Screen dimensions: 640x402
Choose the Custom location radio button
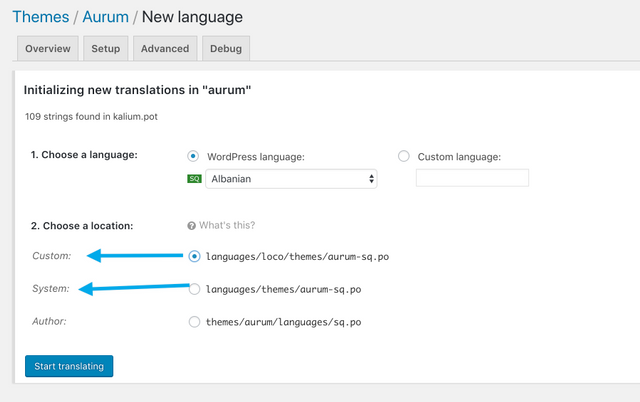click(x=194, y=256)
